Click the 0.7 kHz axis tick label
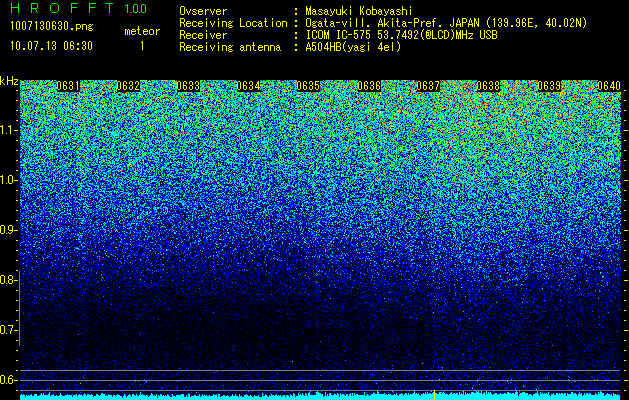This screenshot has width=629, height=400. click(8, 330)
